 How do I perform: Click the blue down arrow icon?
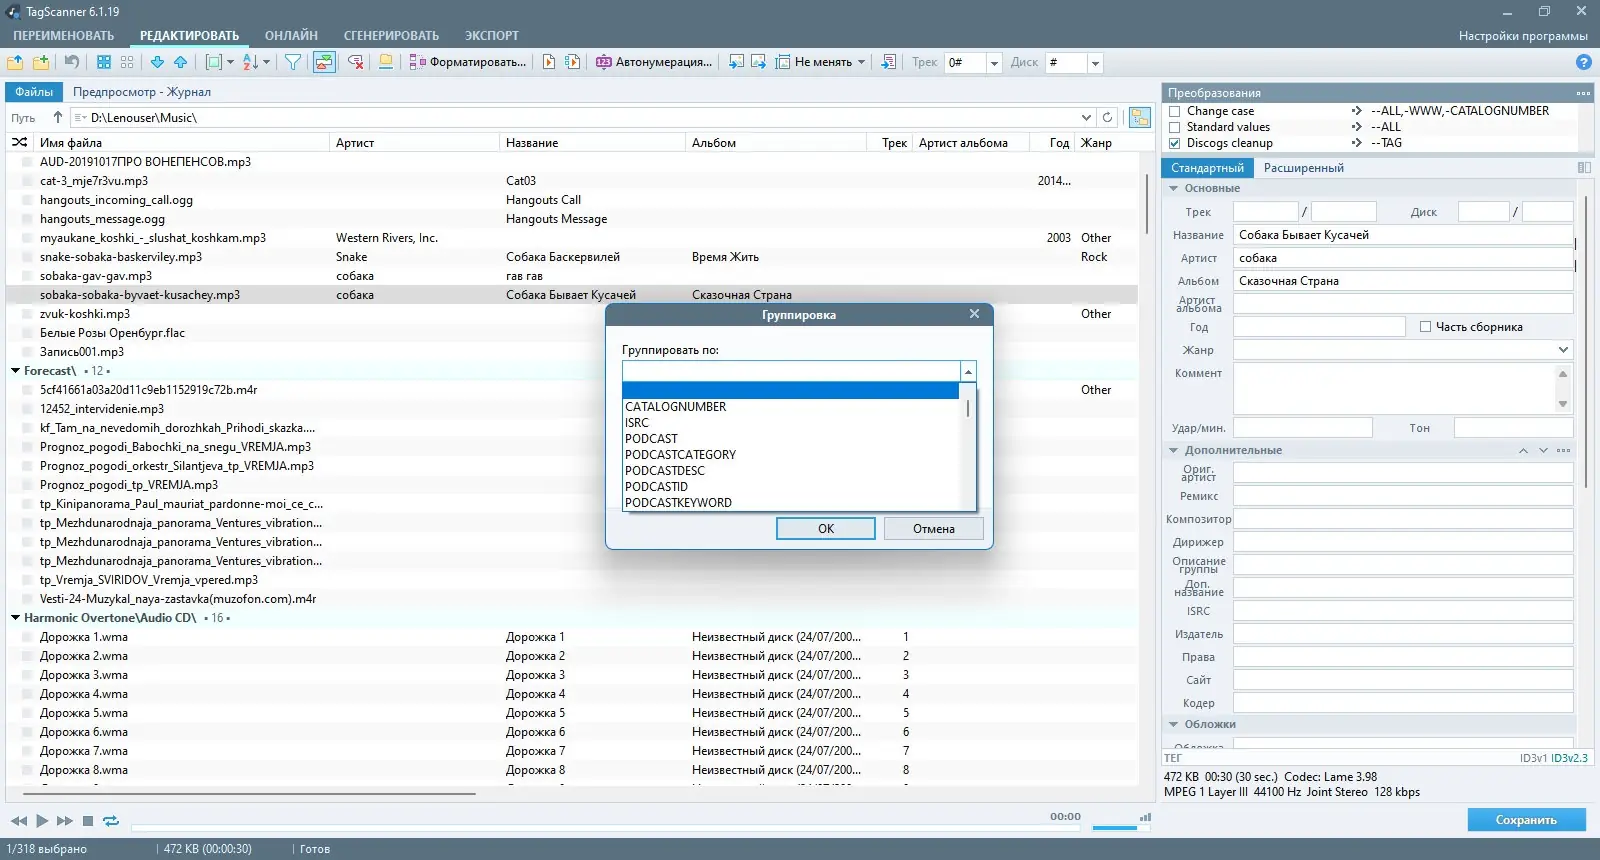point(157,62)
